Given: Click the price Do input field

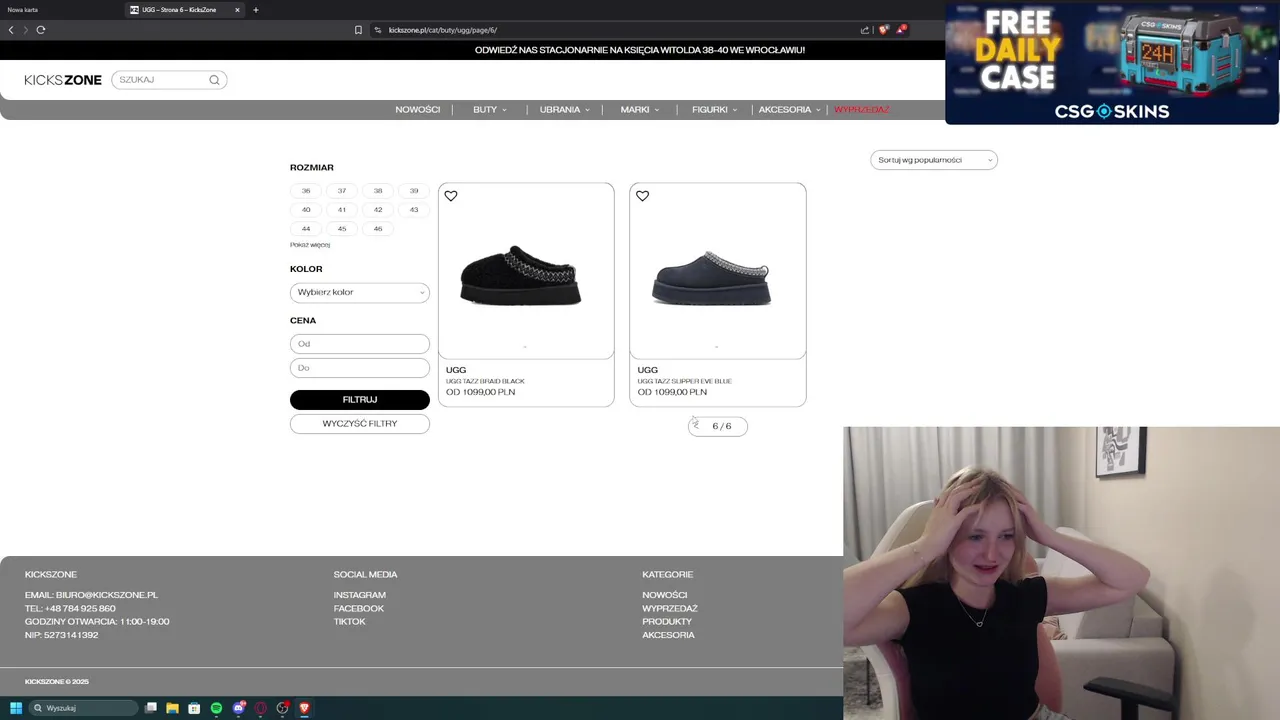Looking at the screenshot, I should coord(360,368).
